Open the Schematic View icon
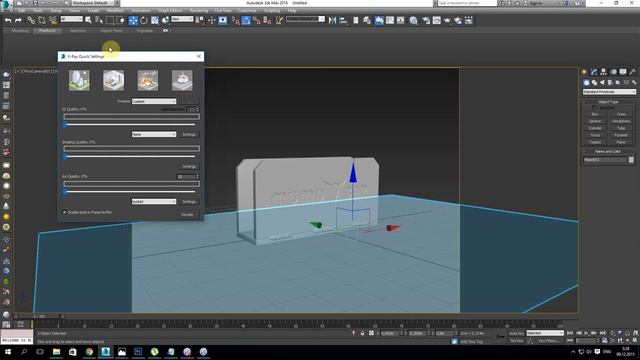Image resolution: width=640 pixels, height=360 pixels. click(x=401, y=20)
